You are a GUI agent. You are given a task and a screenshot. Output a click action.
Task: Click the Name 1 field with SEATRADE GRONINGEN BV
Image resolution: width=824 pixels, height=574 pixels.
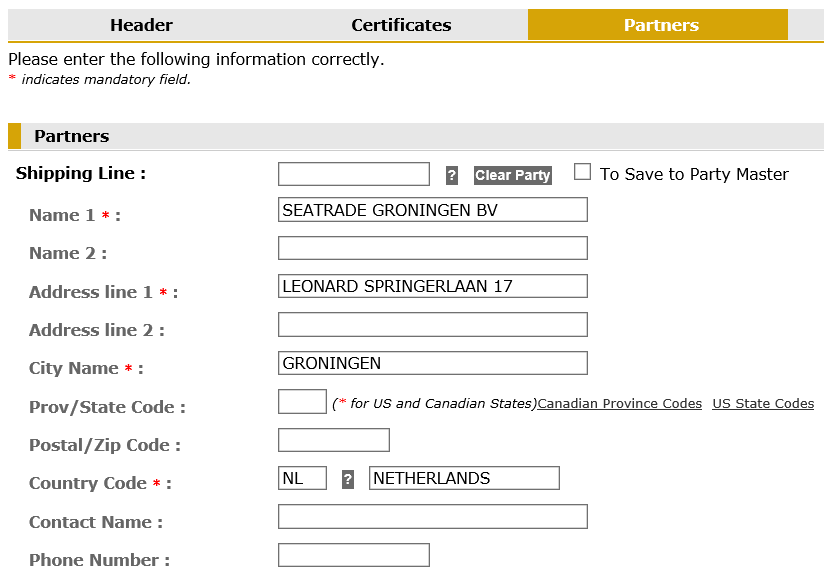tap(432, 210)
